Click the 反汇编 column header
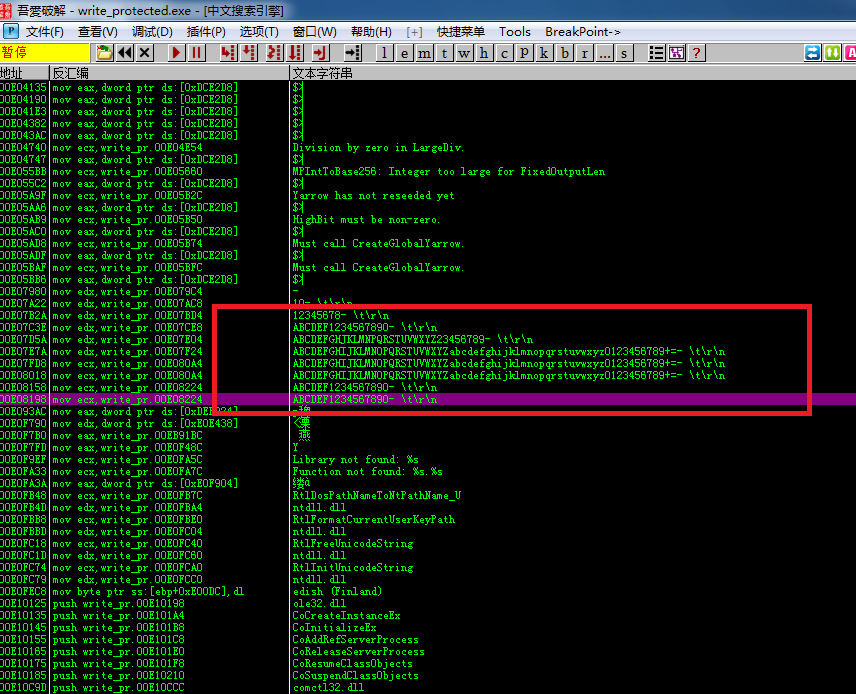 tap(169, 73)
